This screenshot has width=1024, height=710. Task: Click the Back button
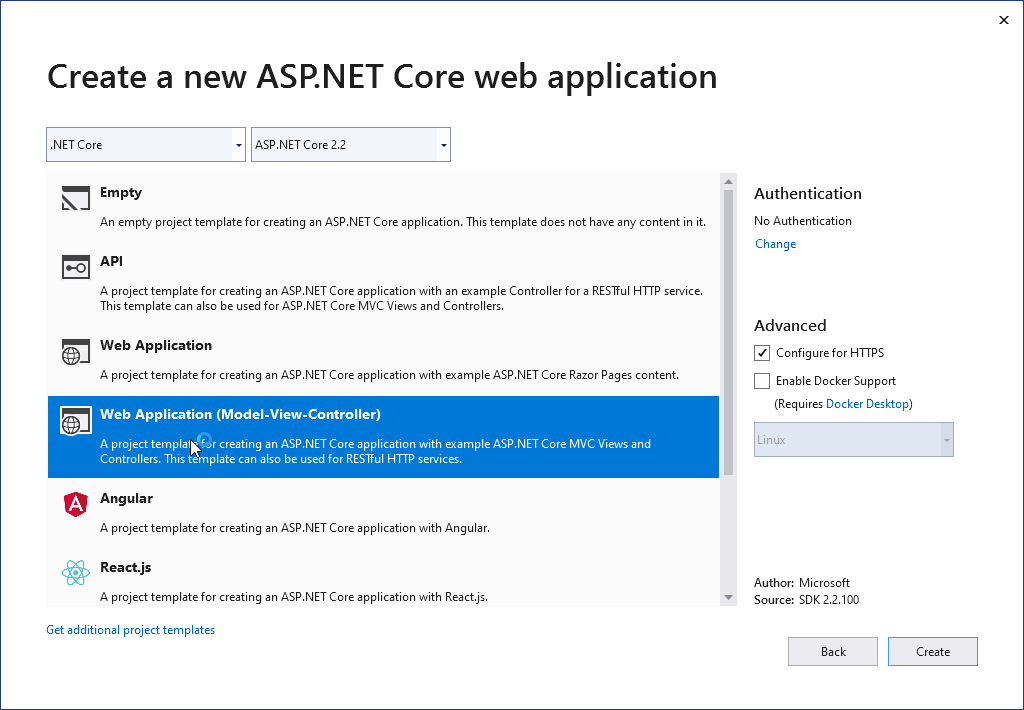coord(833,651)
